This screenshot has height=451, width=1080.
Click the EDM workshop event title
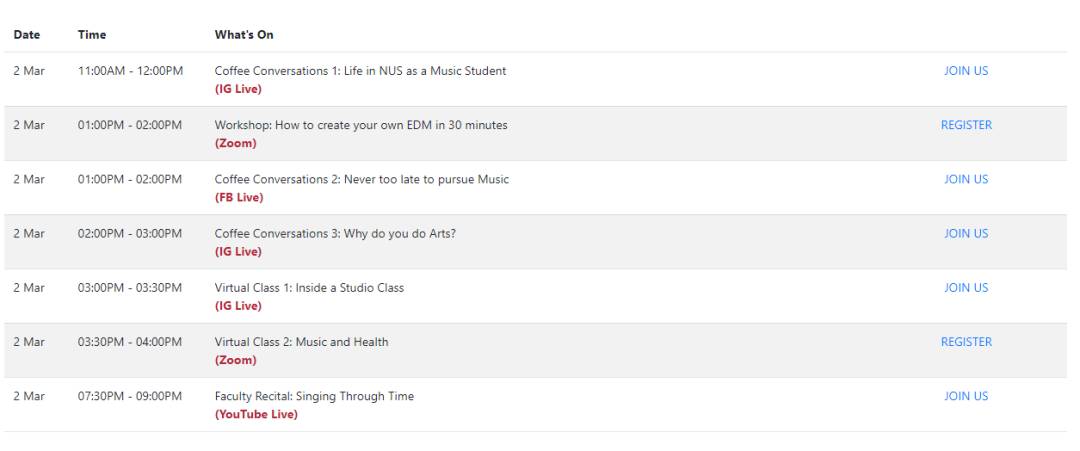[361, 125]
